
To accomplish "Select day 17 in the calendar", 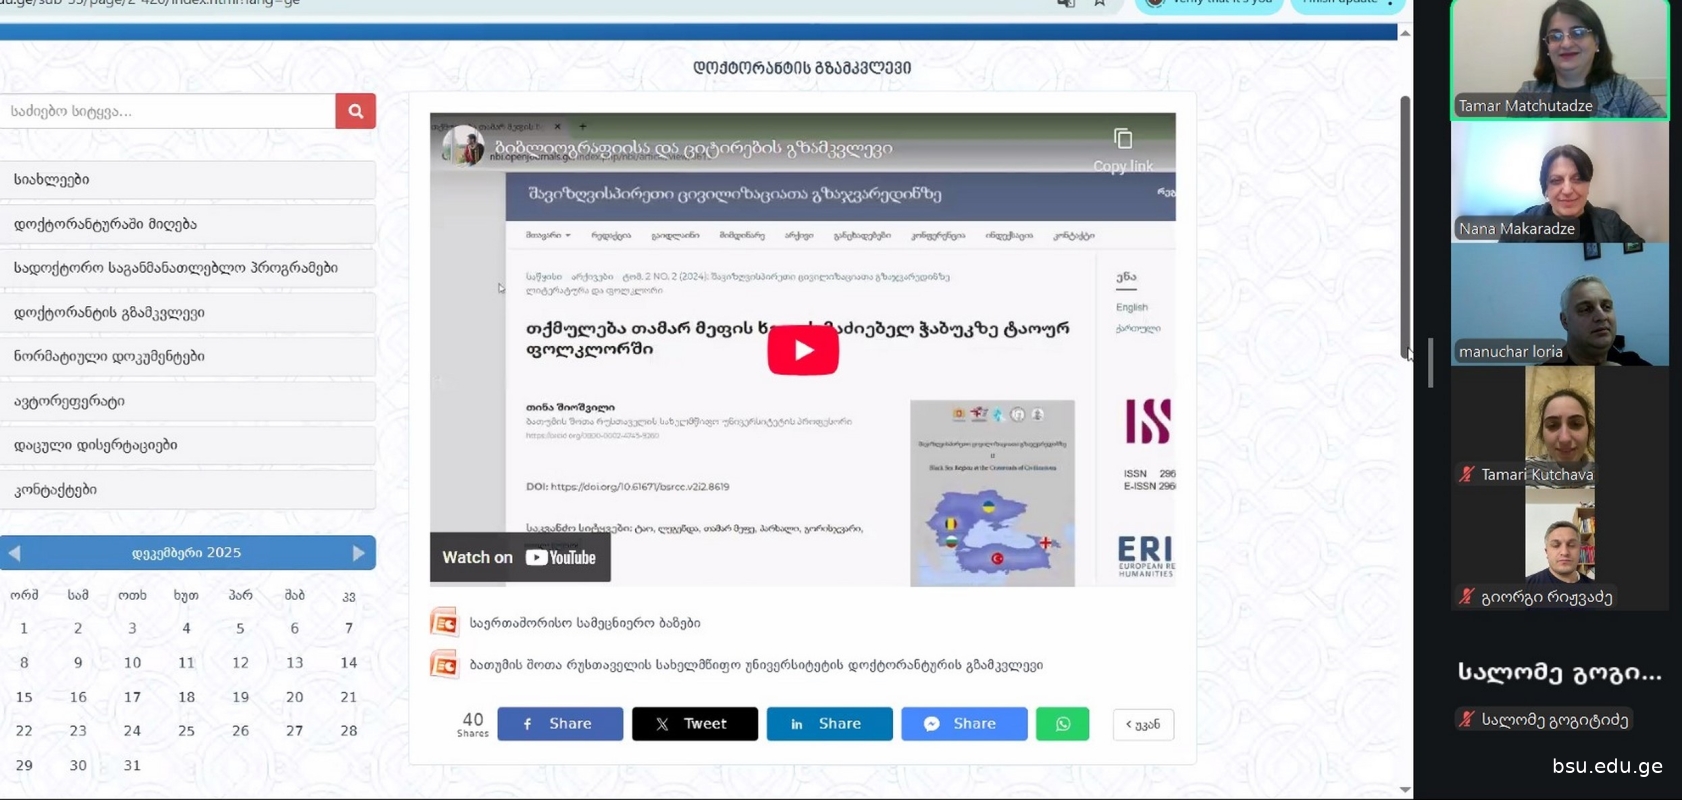I will 132,697.
